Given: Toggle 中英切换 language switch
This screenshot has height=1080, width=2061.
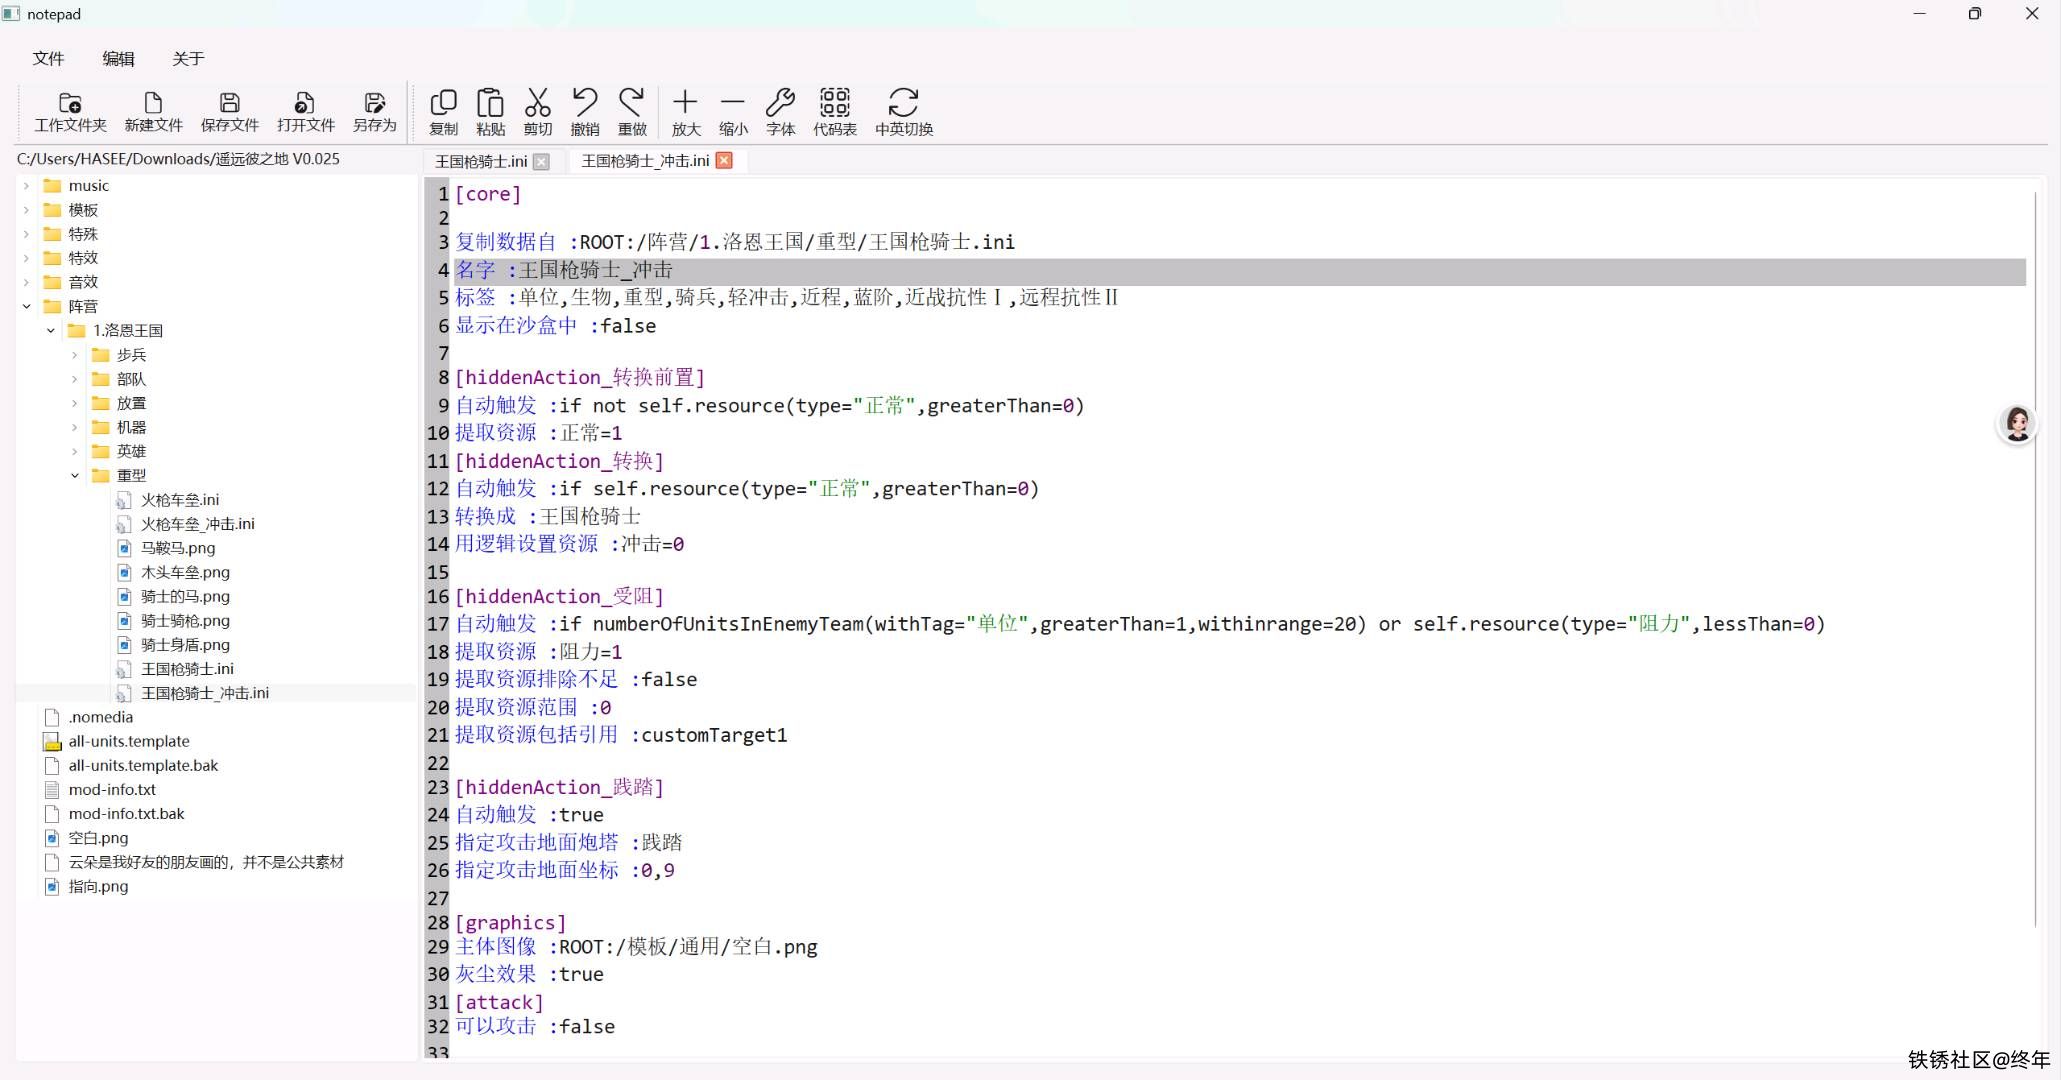Looking at the screenshot, I should 903,102.
